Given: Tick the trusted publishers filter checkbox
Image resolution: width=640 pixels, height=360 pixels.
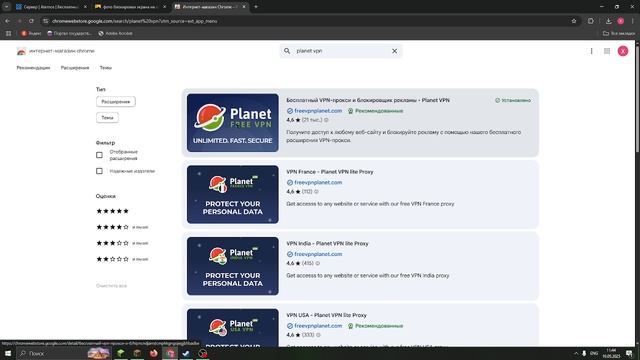Looking at the screenshot, I should [99, 171].
